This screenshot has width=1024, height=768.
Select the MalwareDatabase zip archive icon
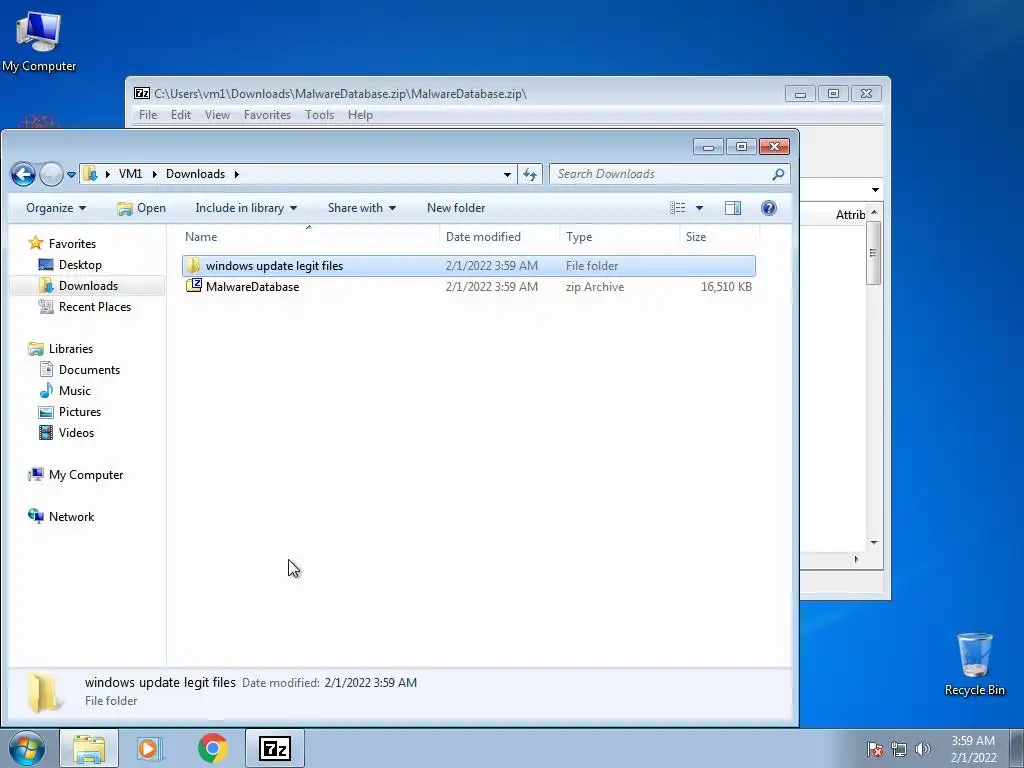tap(194, 286)
